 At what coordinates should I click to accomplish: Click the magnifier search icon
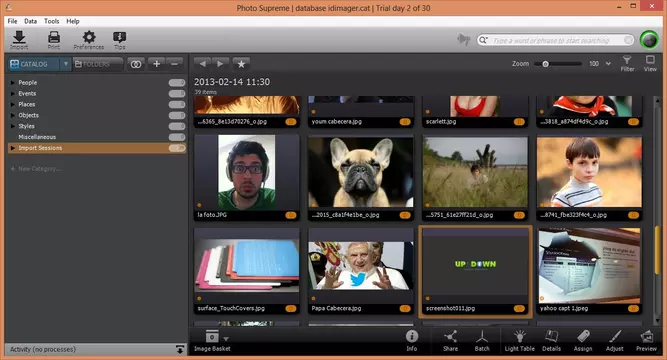[483, 40]
